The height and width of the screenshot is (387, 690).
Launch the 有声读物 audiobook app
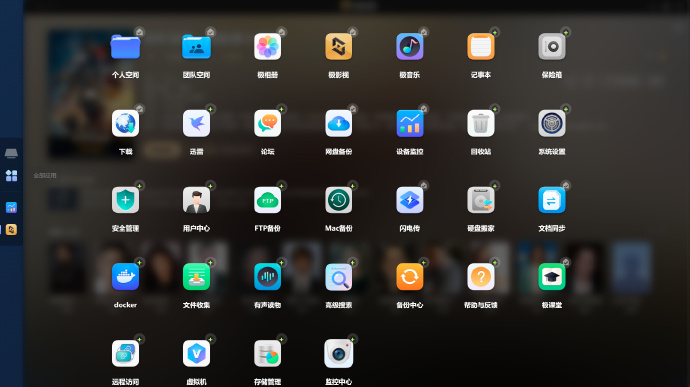(x=268, y=277)
